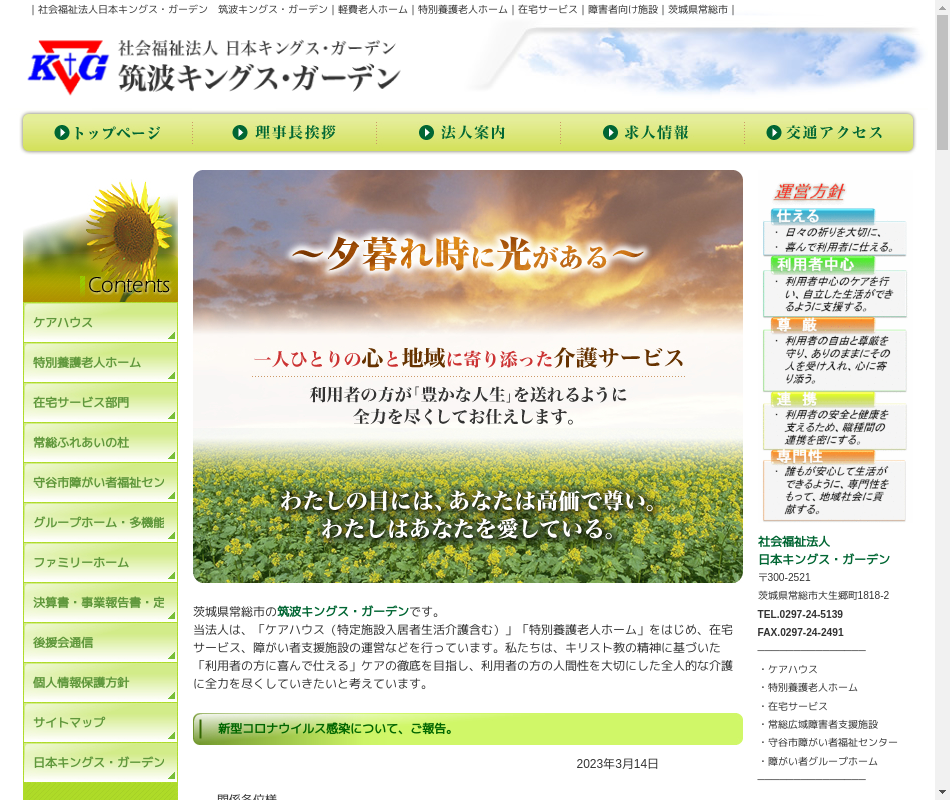Open the 交通アクセス page
This screenshot has height=800, width=950.
pyautogui.click(x=825, y=133)
